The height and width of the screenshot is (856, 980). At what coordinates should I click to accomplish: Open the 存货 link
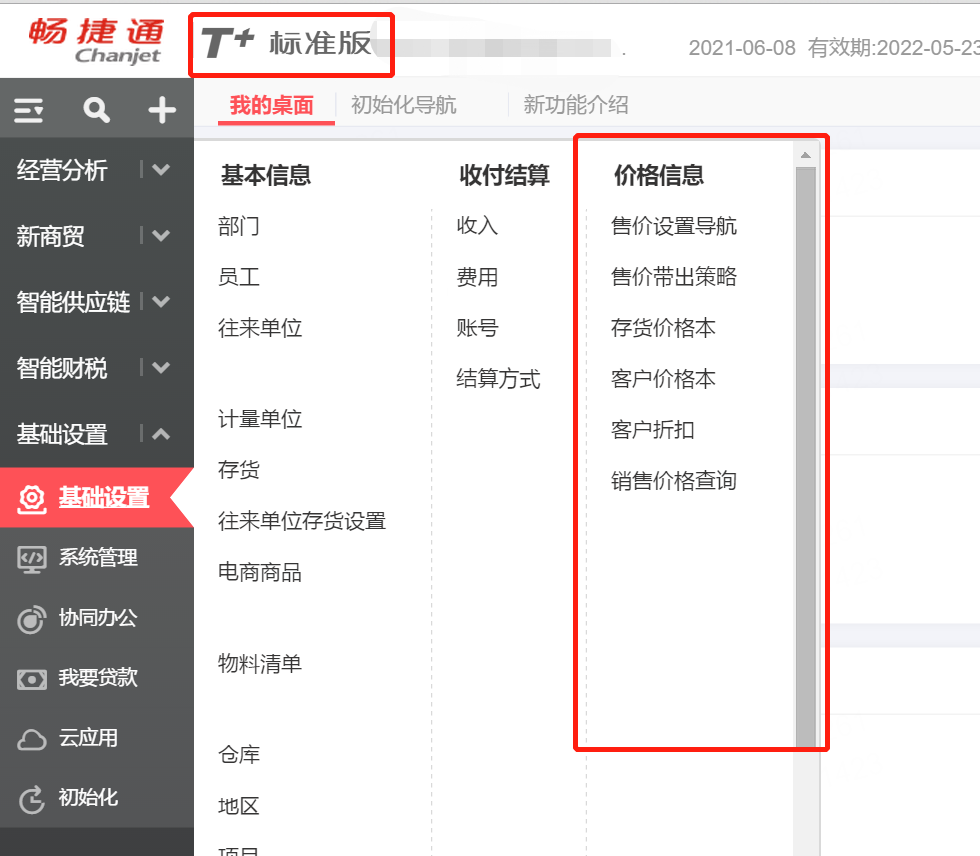(x=239, y=470)
